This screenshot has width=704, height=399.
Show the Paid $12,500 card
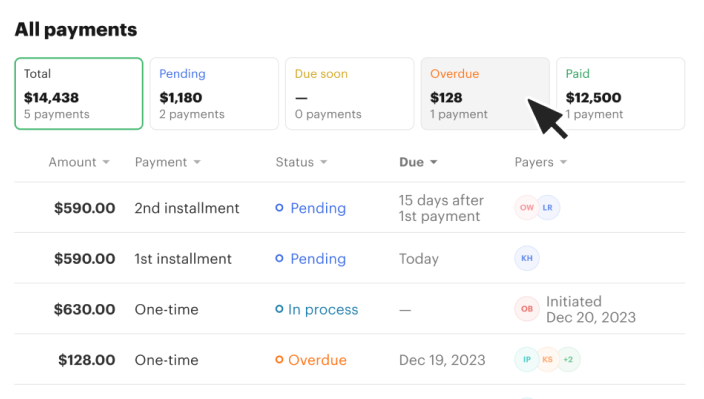click(x=620, y=93)
